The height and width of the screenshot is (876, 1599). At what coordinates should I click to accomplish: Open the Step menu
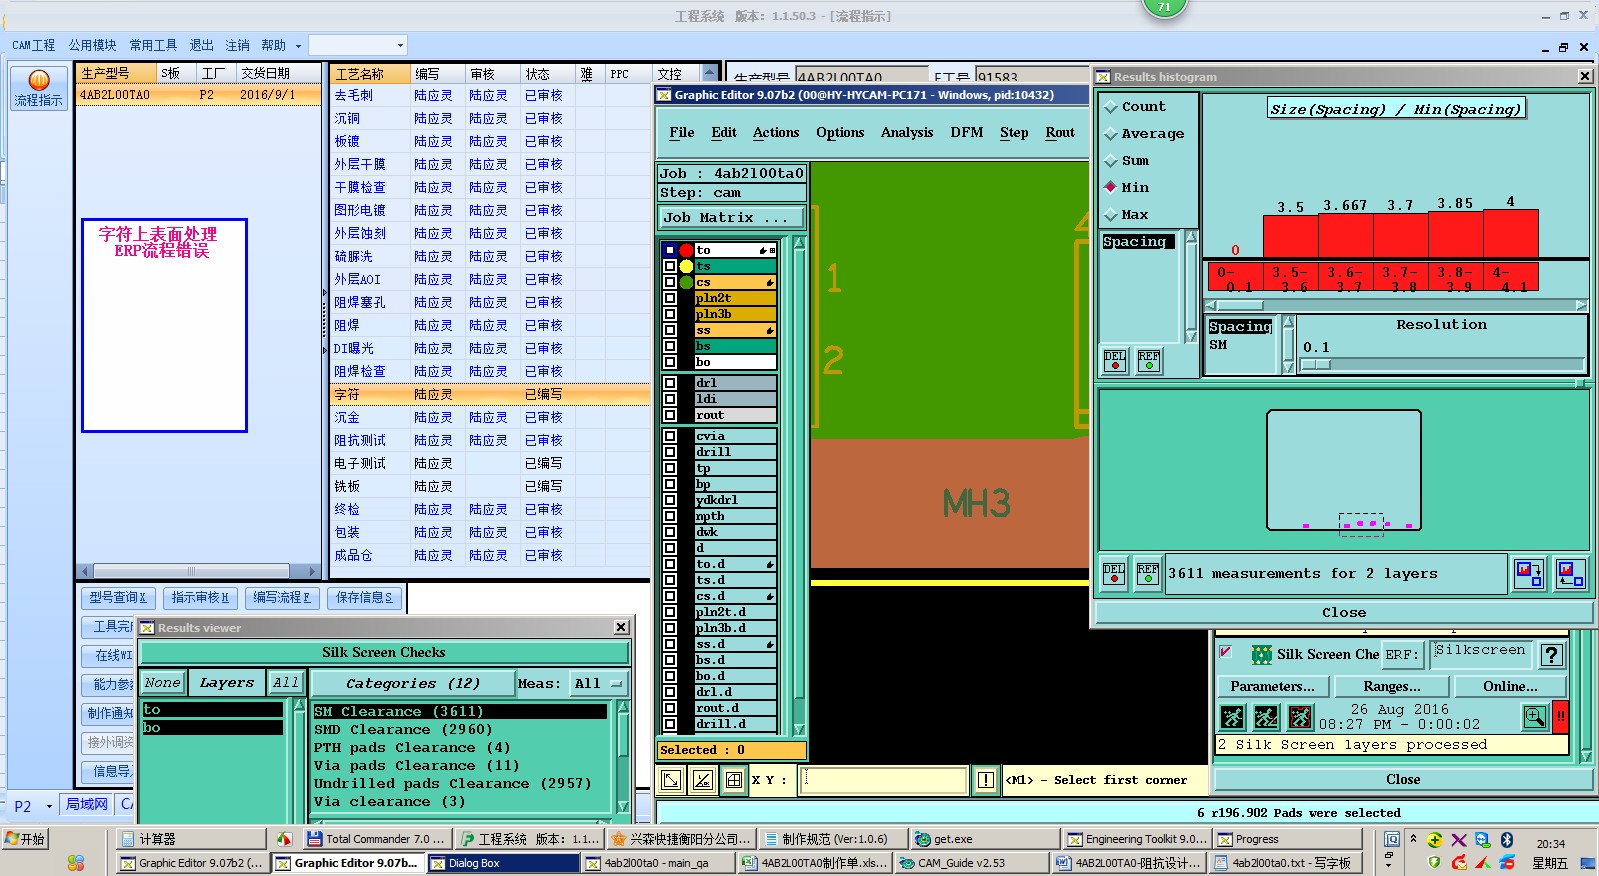pos(1014,132)
